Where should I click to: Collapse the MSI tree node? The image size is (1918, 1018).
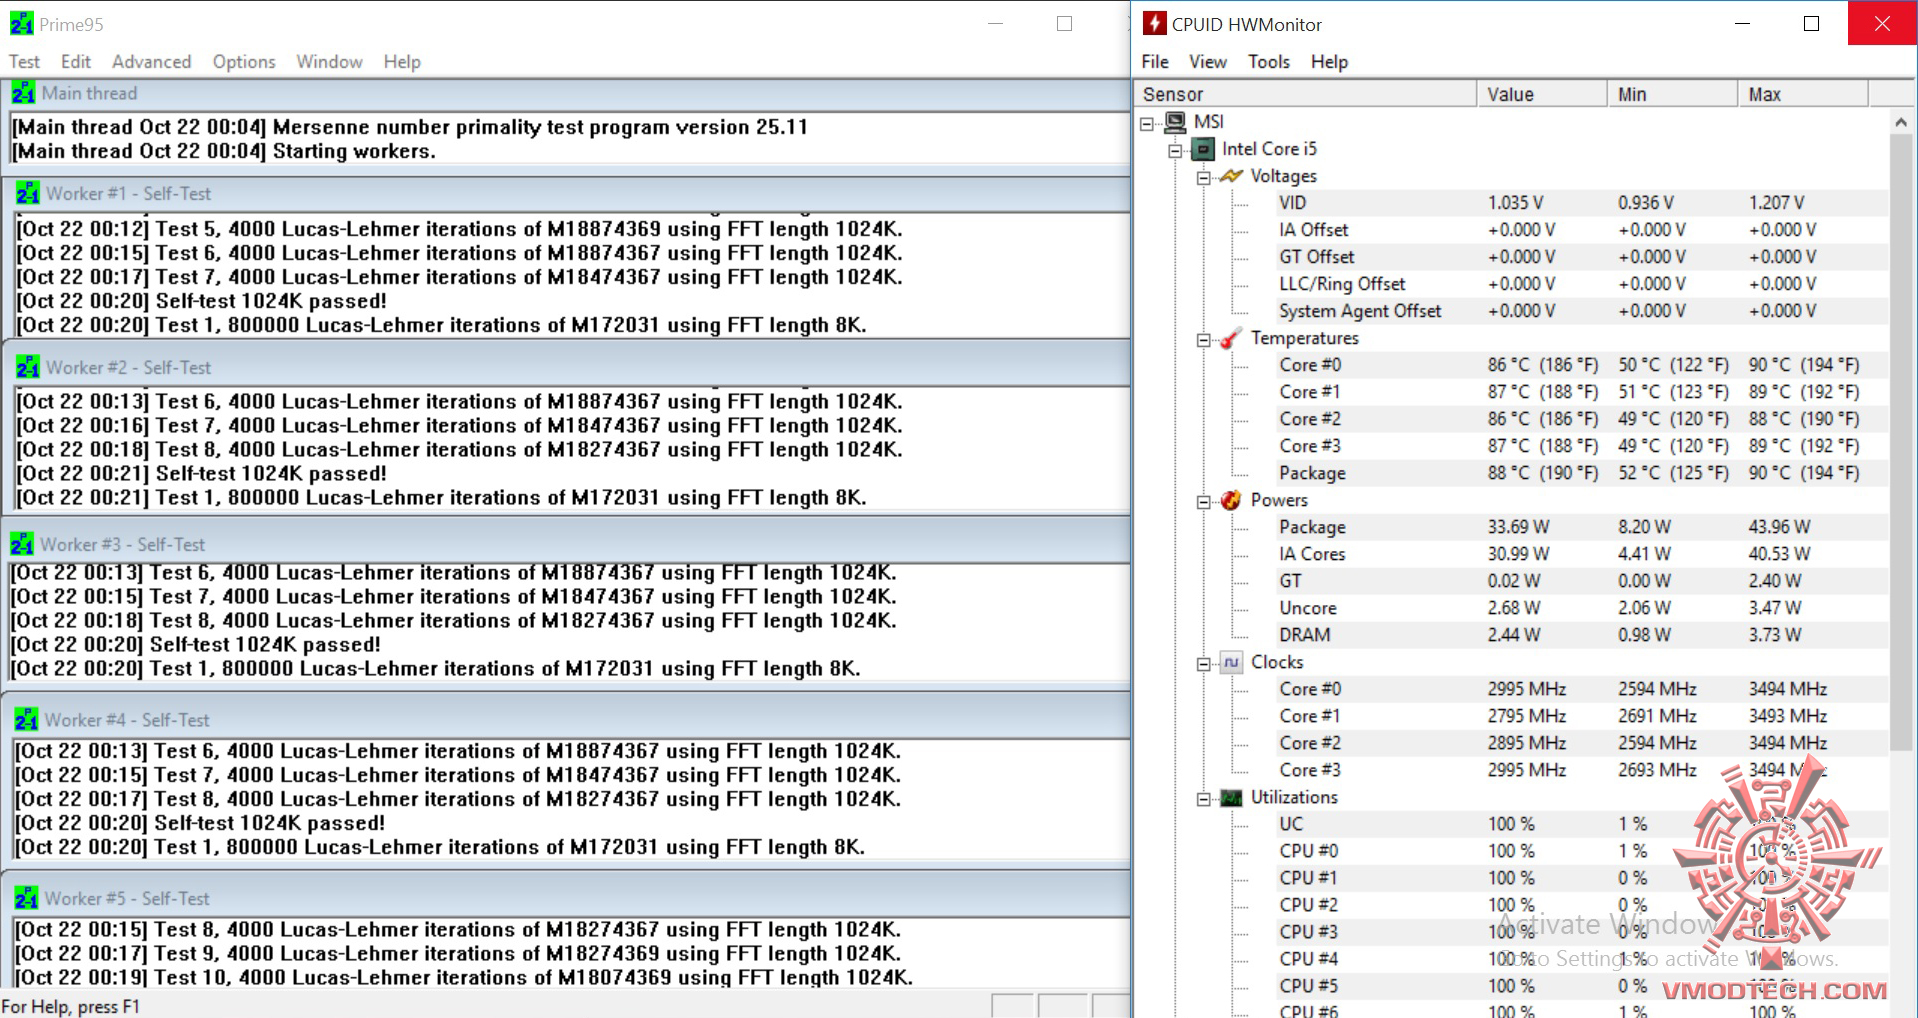[1147, 123]
